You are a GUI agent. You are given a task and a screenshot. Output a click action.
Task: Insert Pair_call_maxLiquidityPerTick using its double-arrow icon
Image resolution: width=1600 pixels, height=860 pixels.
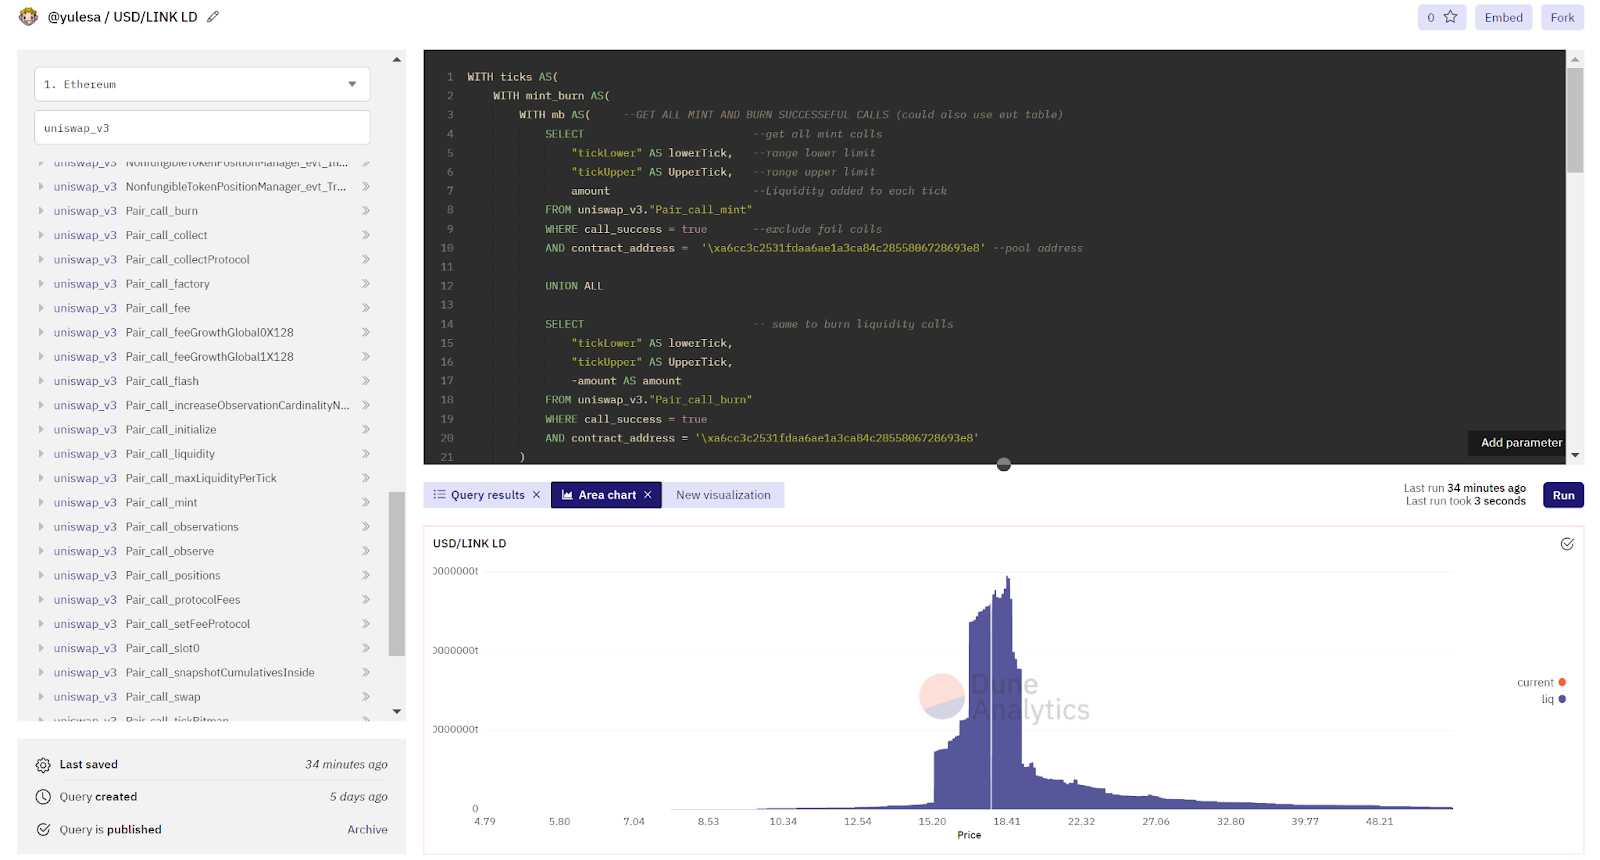[366, 478]
